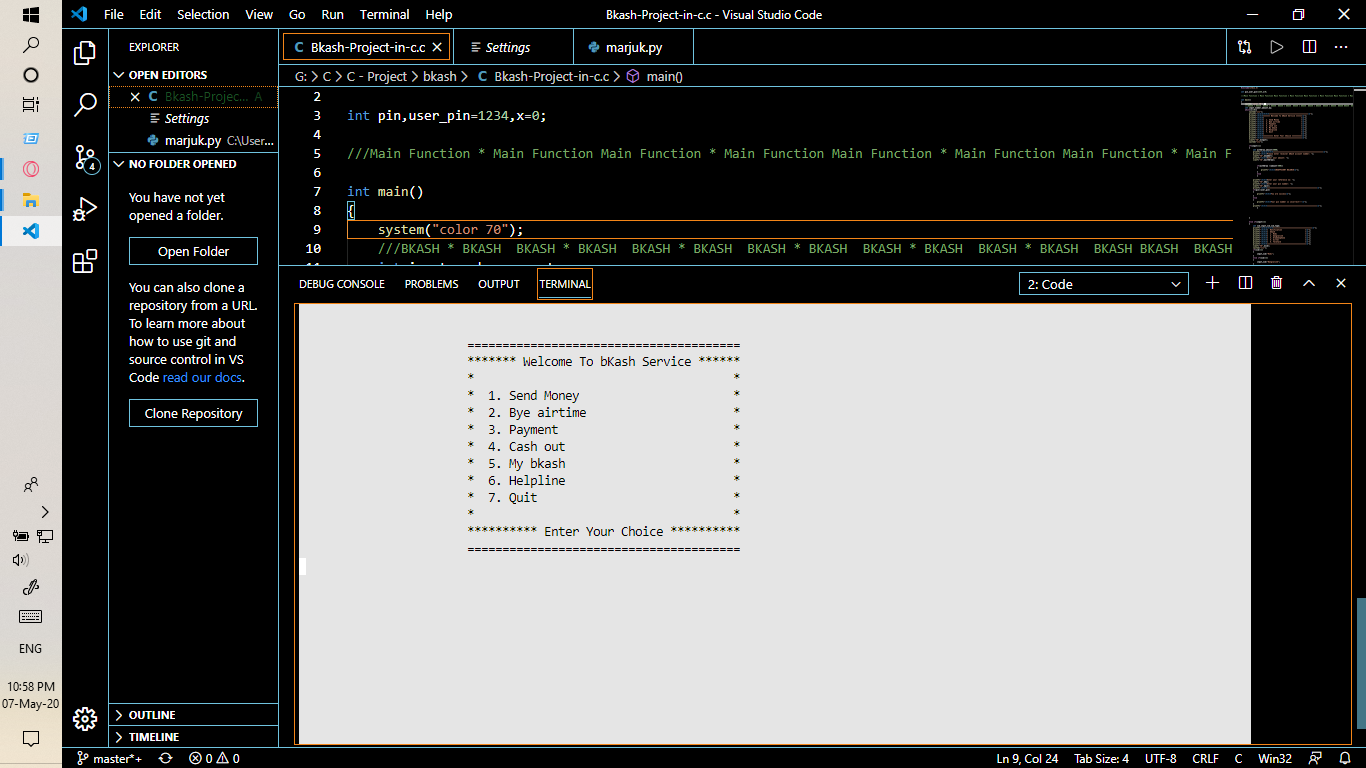1366x768 pixels.
Task: Switch to the PROBLEMS panel tab
Action: pos(431,284)
